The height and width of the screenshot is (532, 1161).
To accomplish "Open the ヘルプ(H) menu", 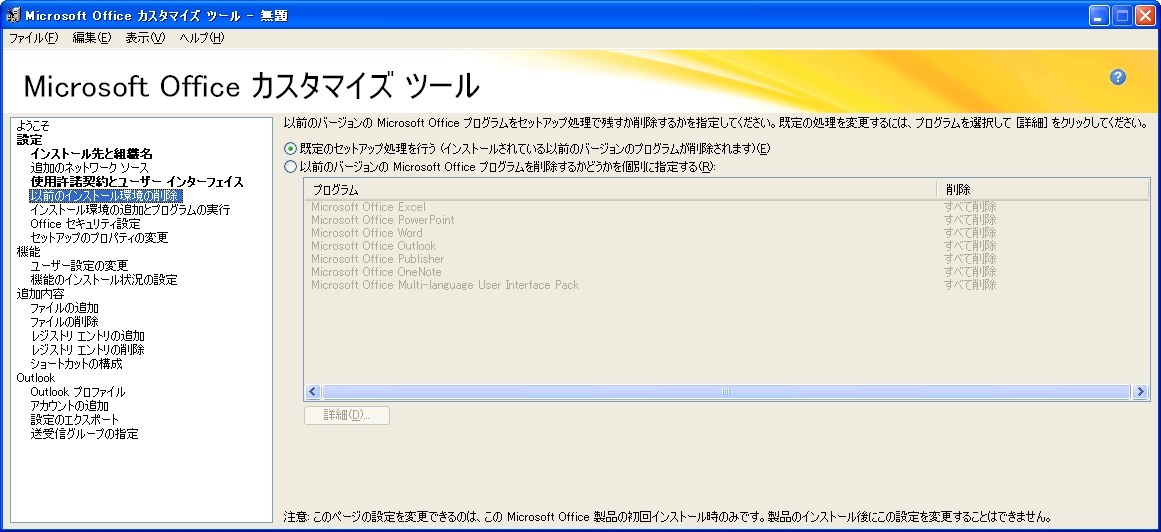I will point(201,38).
